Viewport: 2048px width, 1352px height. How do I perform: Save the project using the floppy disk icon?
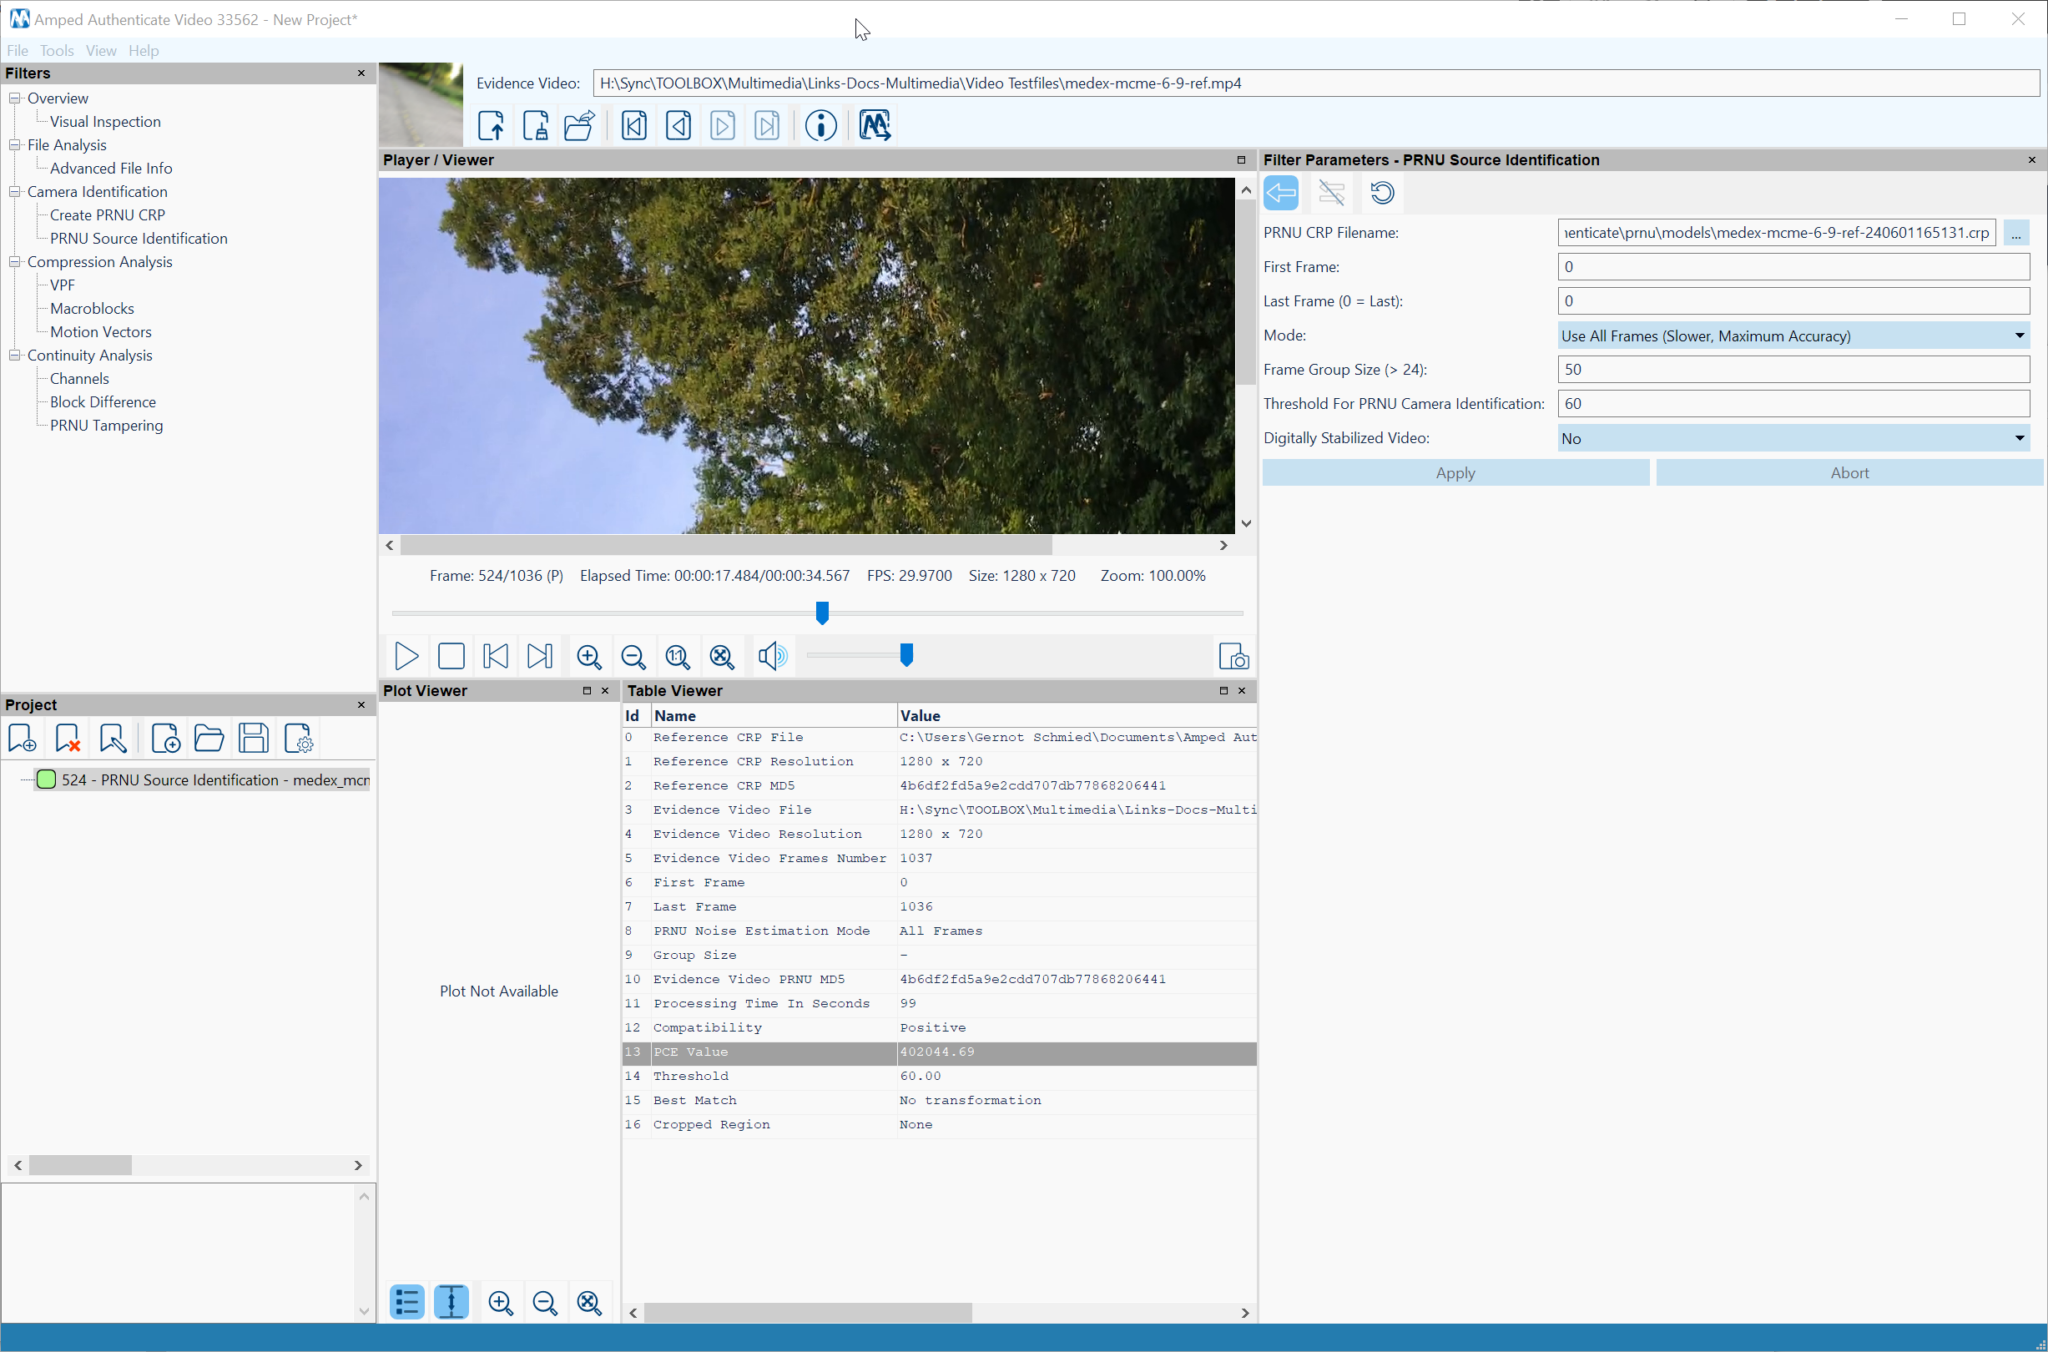tap(254, 738)
